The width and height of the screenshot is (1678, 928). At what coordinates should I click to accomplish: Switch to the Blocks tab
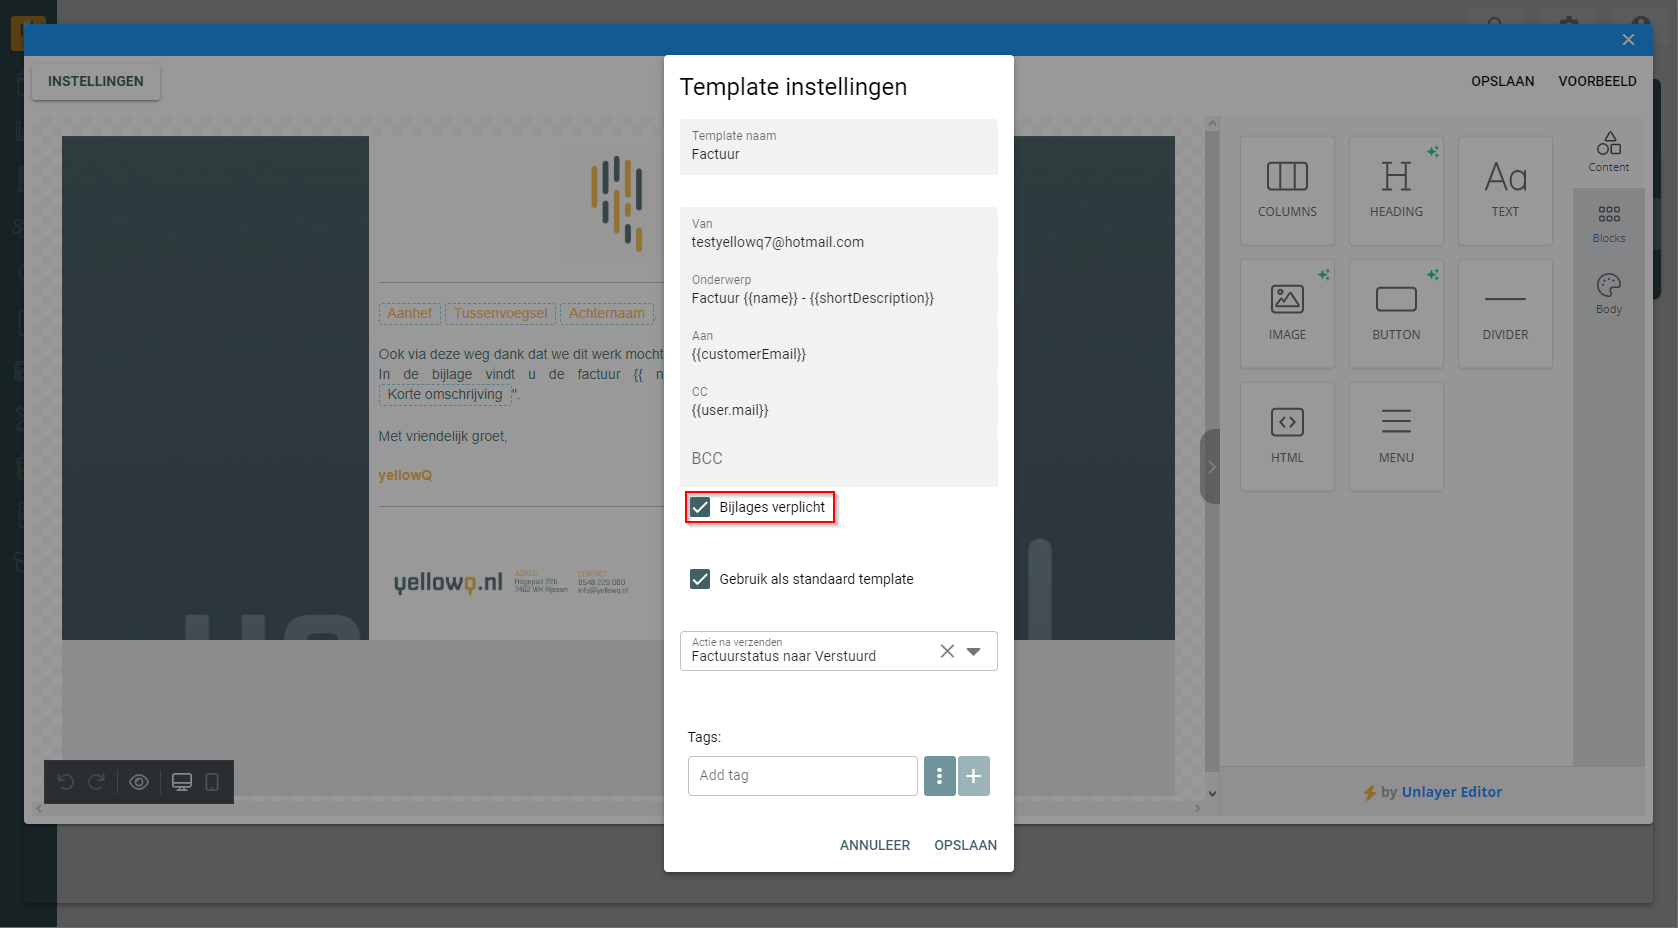click(1608, 223)
